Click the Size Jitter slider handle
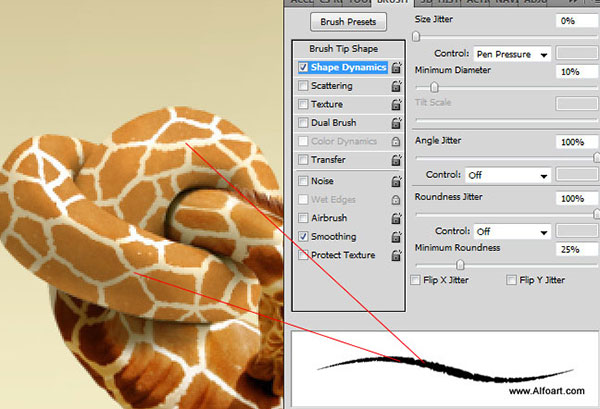The height and width of the screenshot is (409, 600). coord(416,36)
